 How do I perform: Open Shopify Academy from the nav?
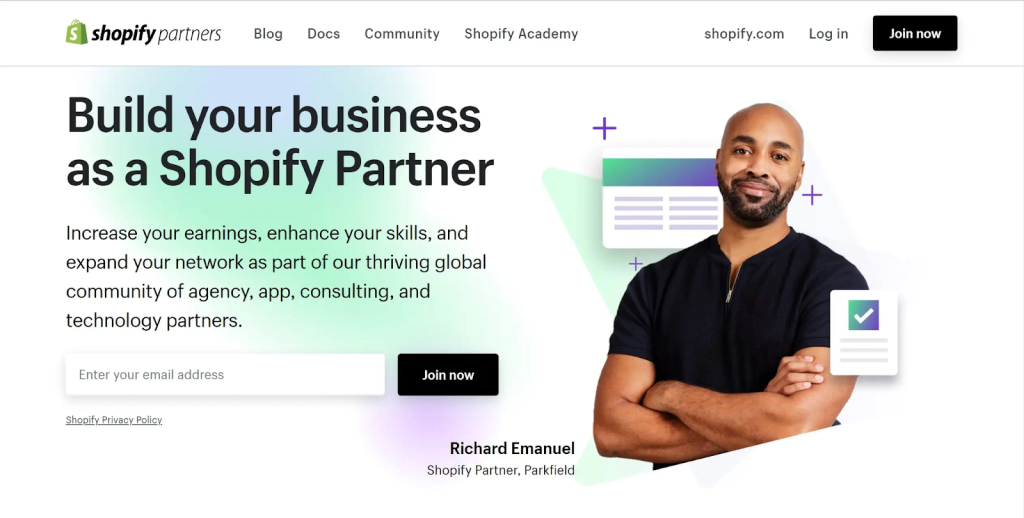(x=521, y=33)
